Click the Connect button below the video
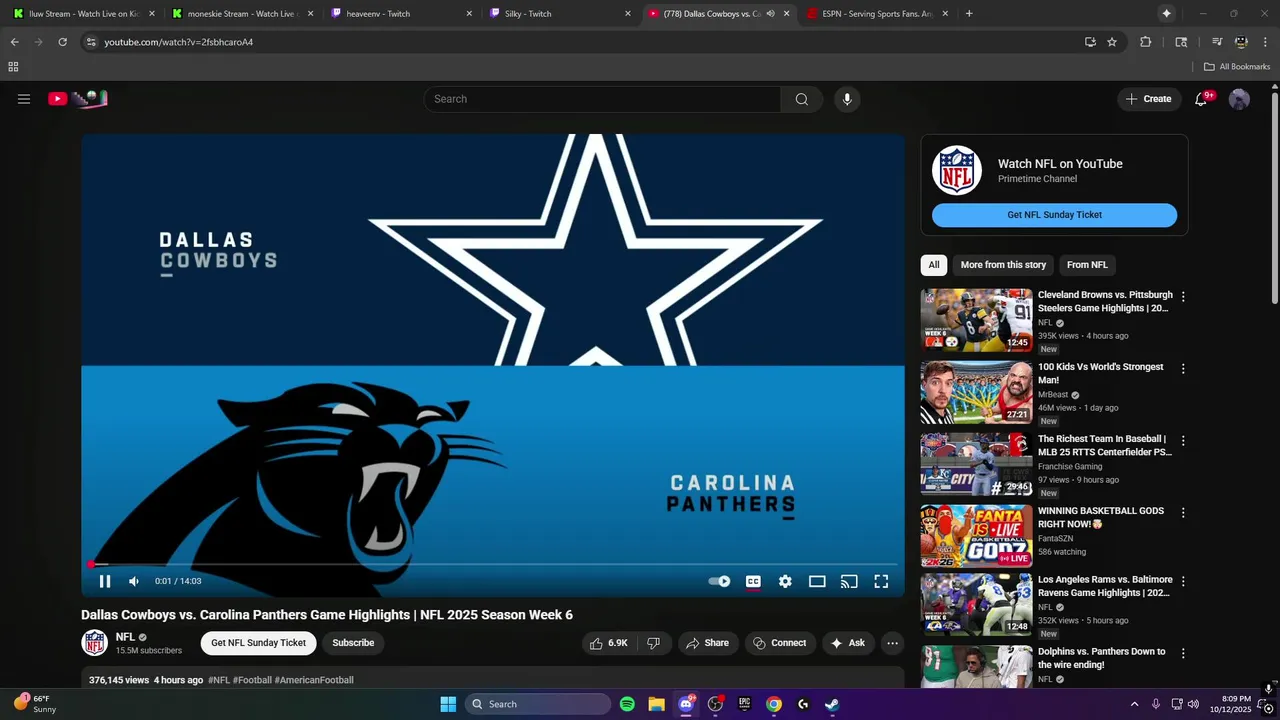 pyautogui.click(x=779, y=643)
